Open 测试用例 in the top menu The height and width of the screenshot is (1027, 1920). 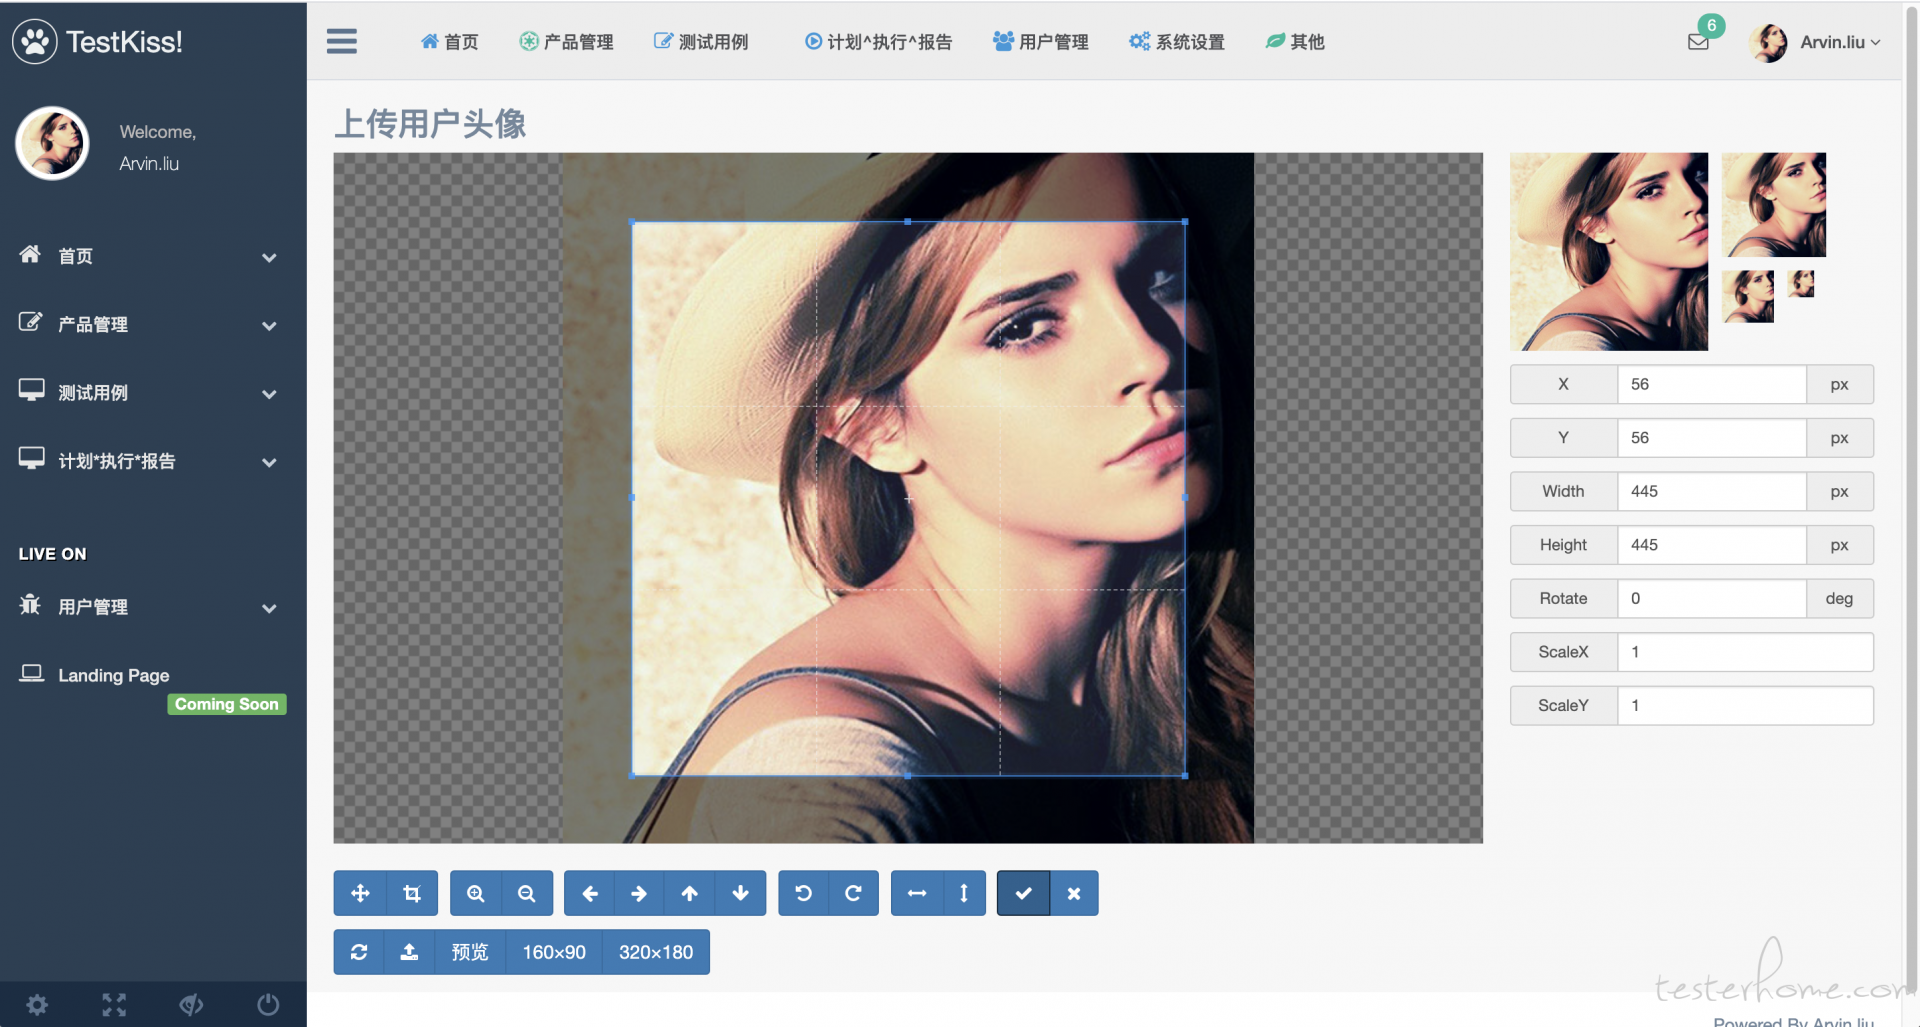tap(701, 42)
